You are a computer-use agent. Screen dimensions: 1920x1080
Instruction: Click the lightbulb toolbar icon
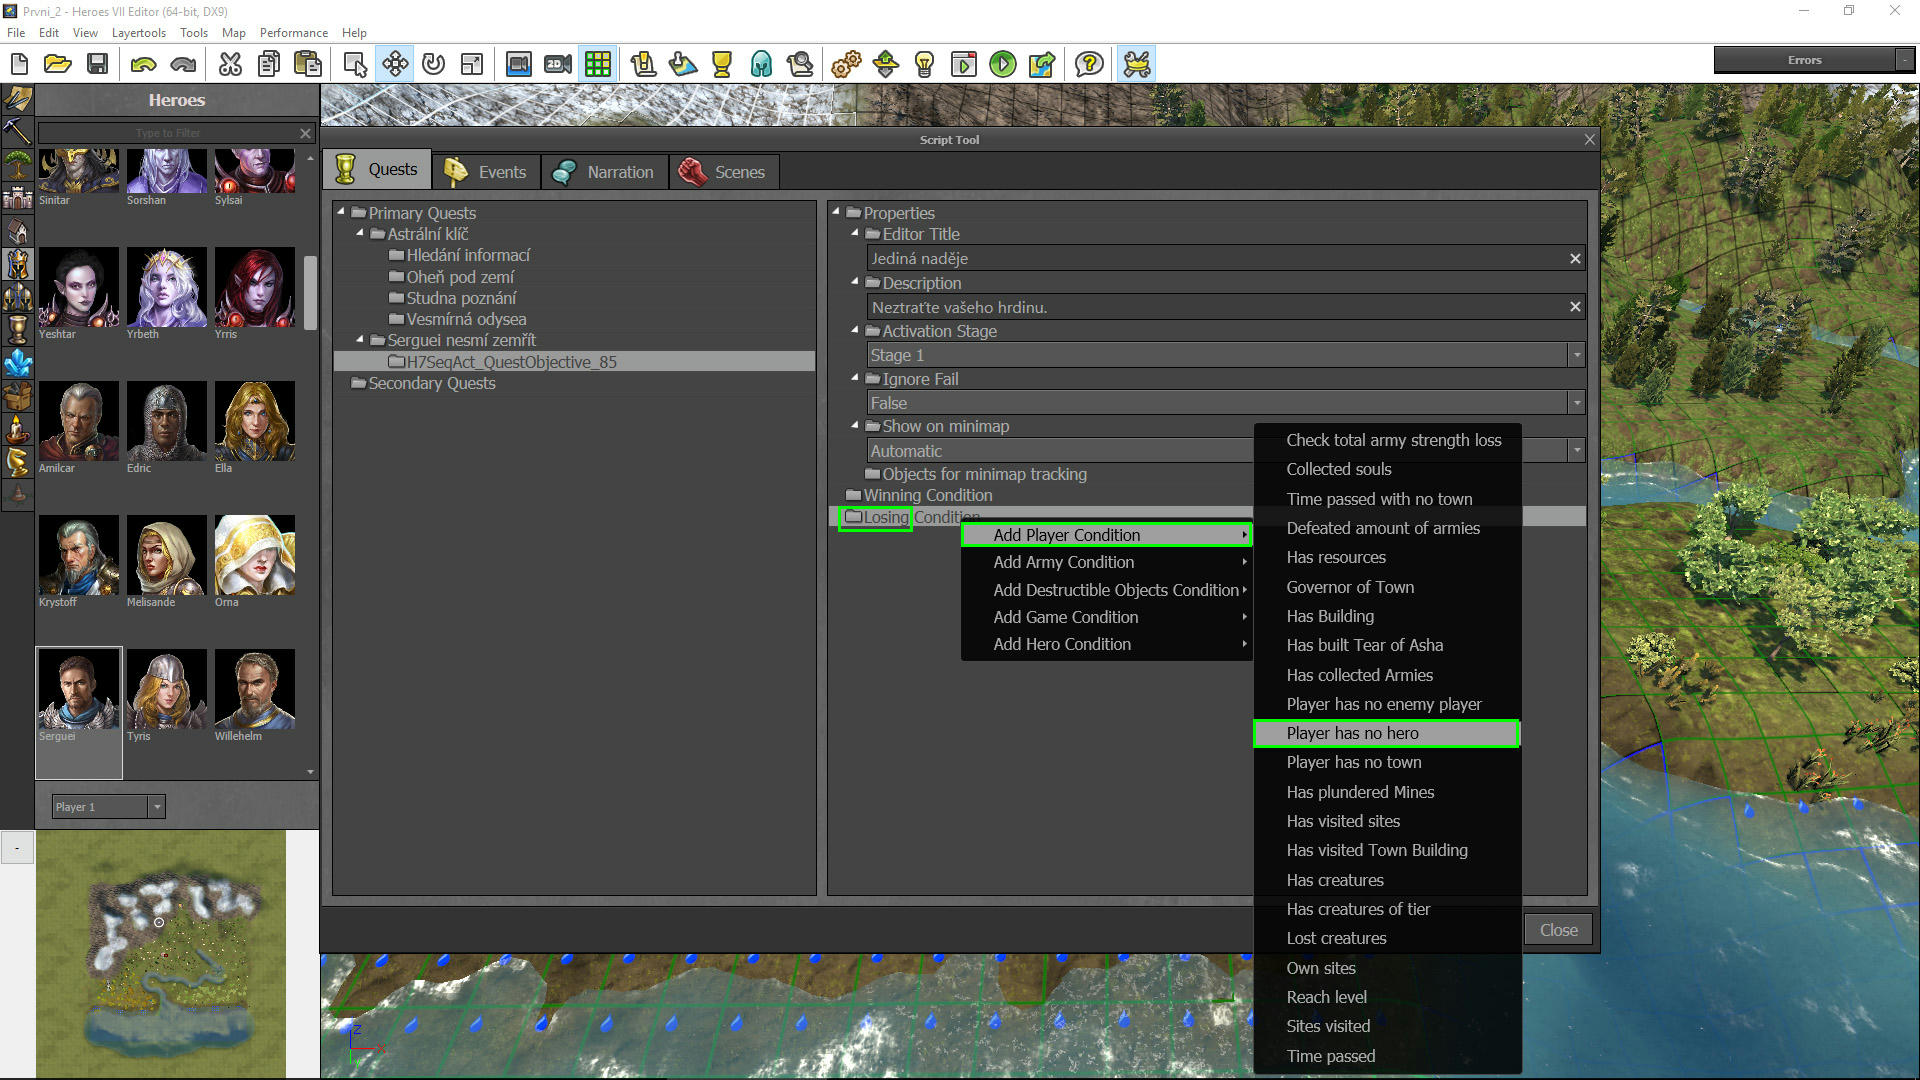924,65
